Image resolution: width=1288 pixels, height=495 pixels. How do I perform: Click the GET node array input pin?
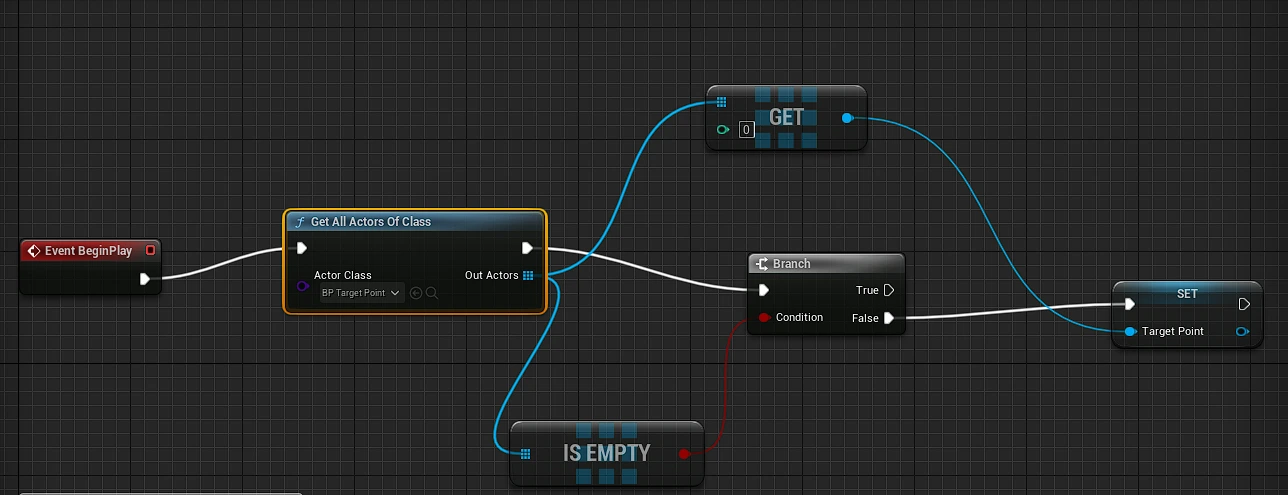tap(721, 101)
